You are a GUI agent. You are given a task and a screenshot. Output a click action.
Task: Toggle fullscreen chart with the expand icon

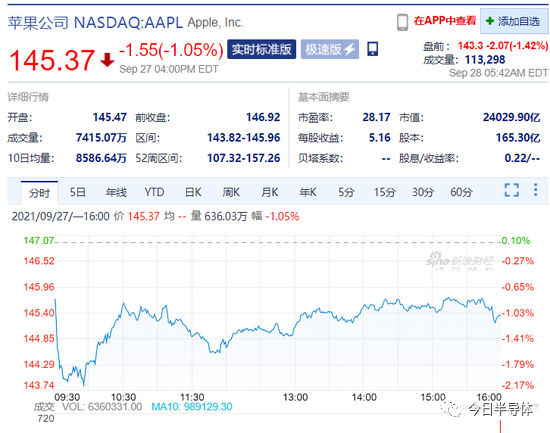pos(511,190)
